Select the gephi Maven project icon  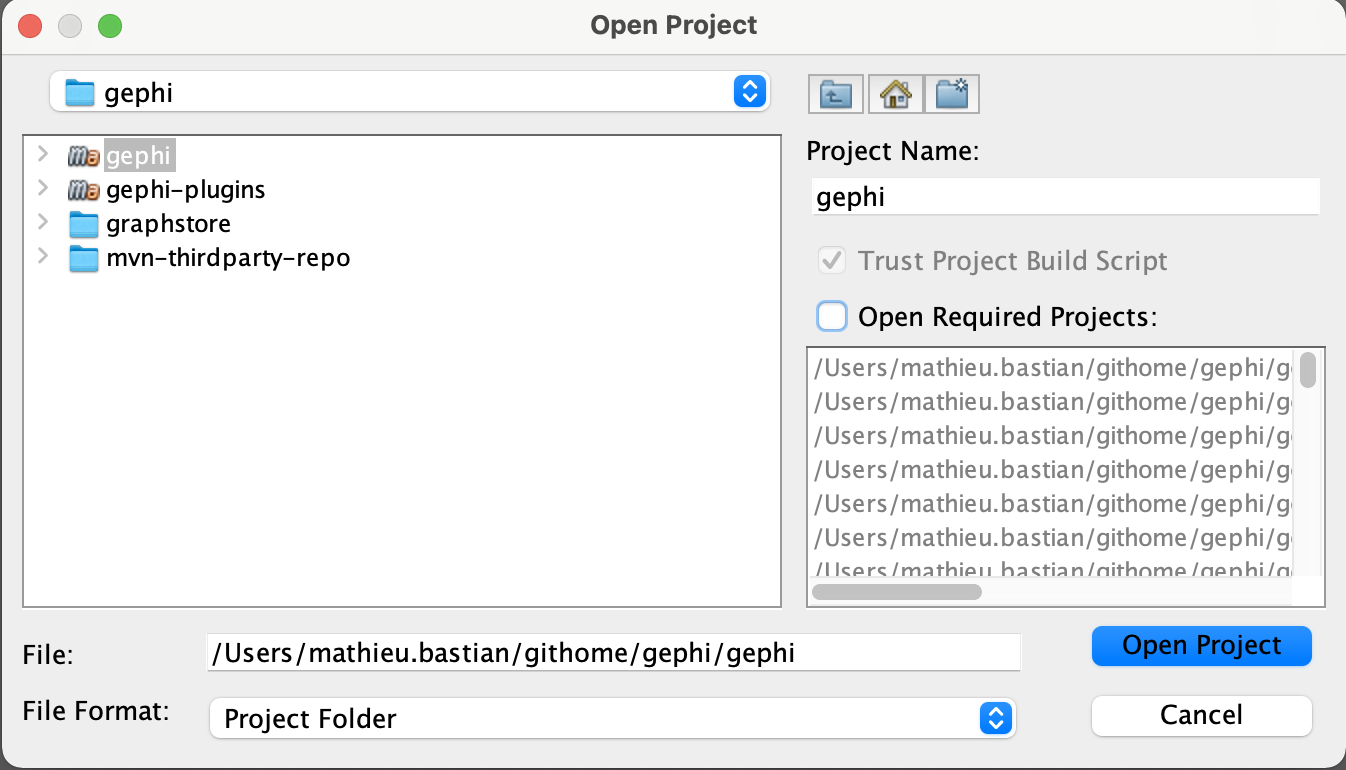click(x=83, y=156)
